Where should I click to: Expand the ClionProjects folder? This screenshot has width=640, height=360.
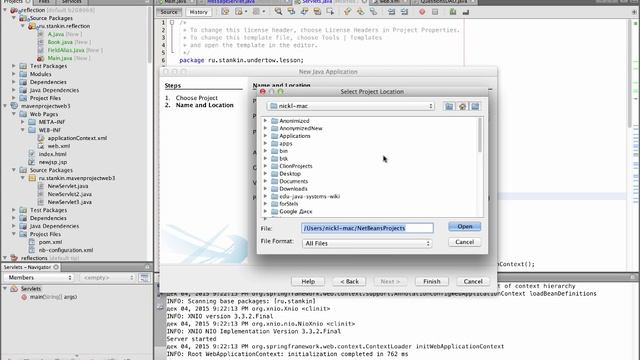(x=265, y=166)
